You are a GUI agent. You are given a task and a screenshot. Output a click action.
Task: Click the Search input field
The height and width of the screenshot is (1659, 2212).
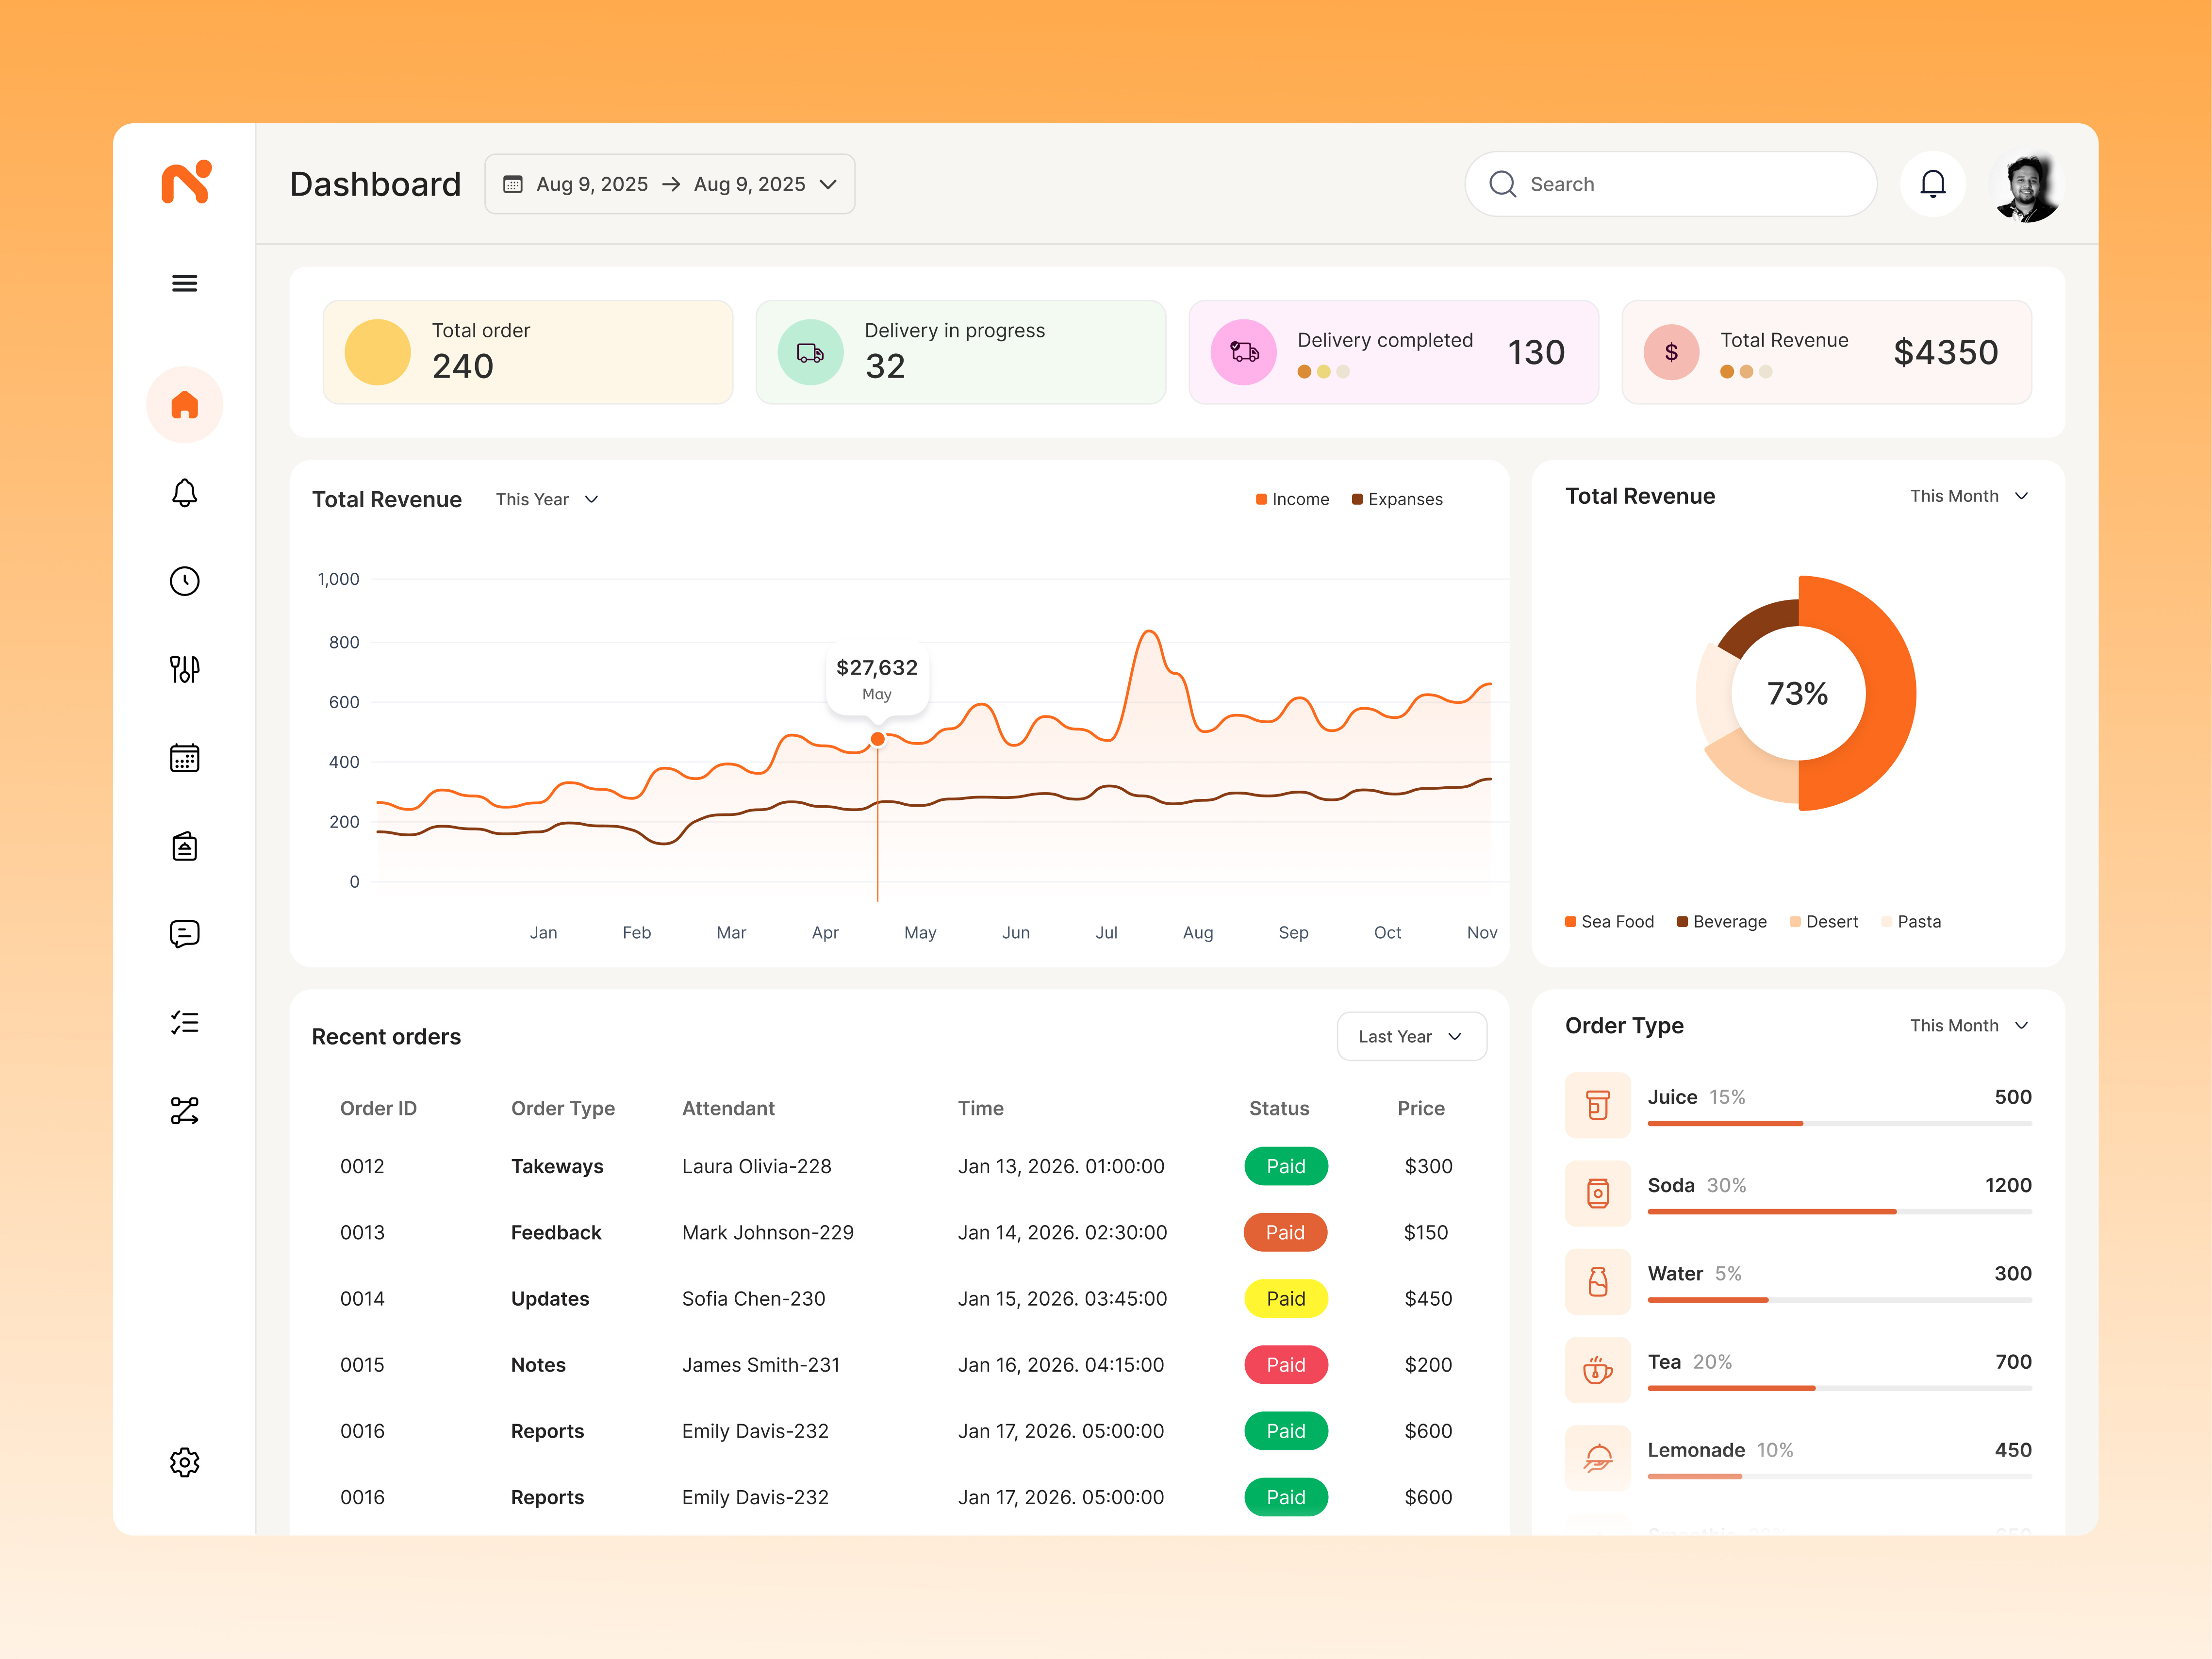click(1670, 184)
